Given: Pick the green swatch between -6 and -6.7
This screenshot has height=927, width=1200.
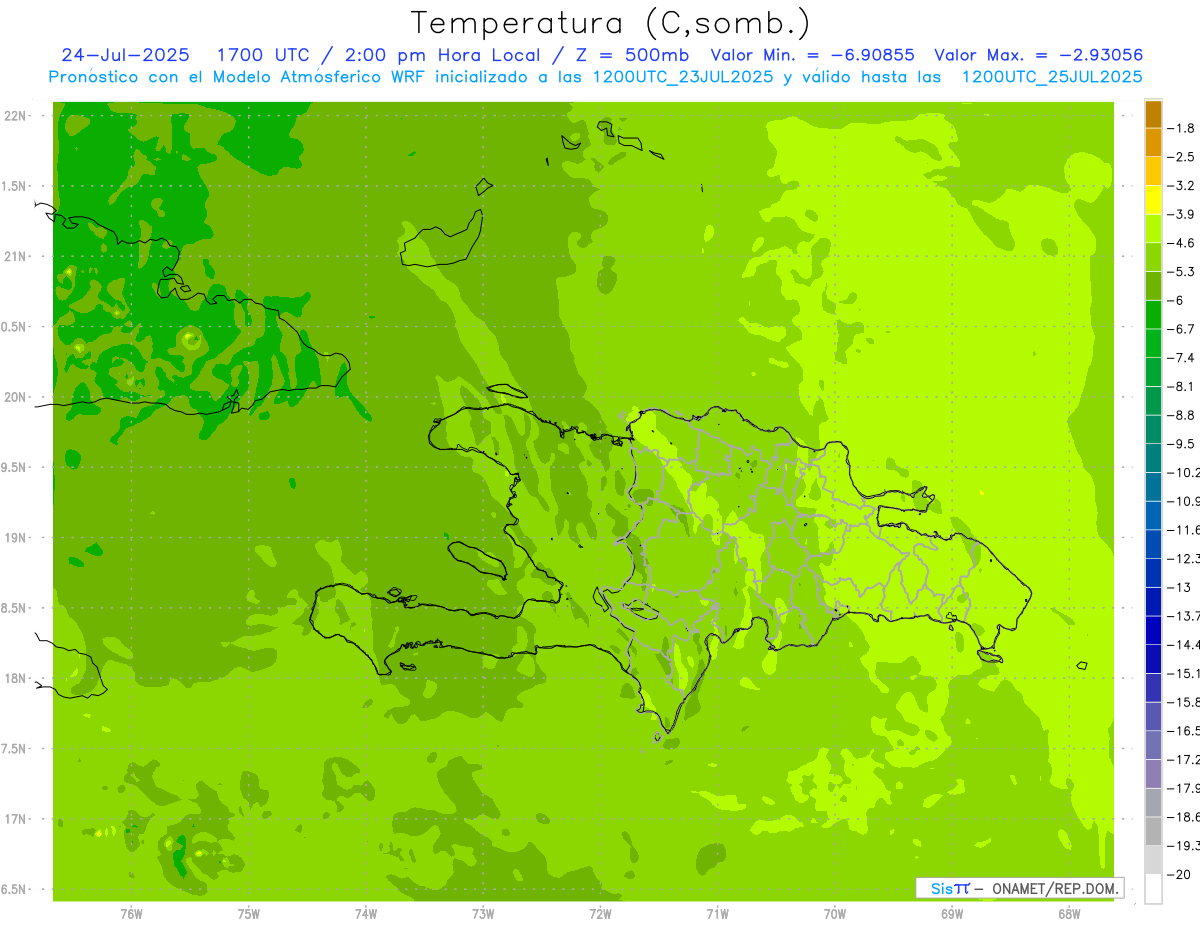Looking at the screenshot, I should pyautogui.click(x=1153, y=315).
